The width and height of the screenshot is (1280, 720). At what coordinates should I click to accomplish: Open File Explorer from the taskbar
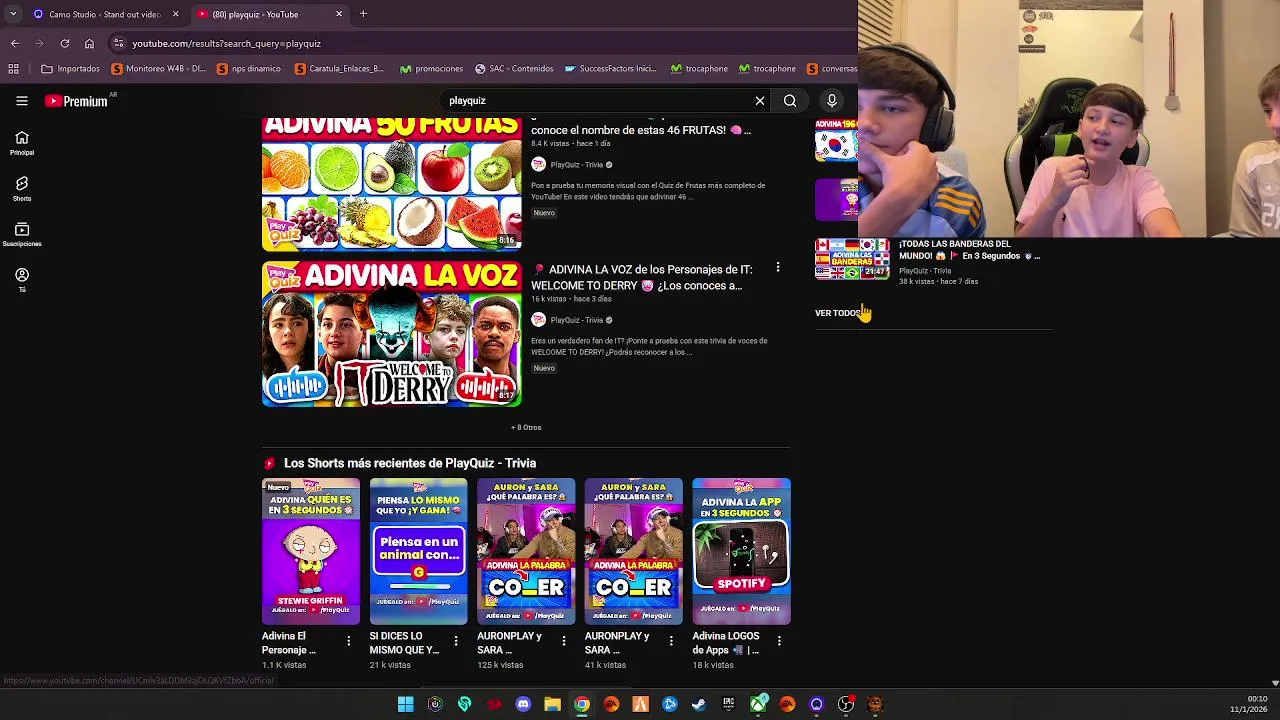point(552,704)
